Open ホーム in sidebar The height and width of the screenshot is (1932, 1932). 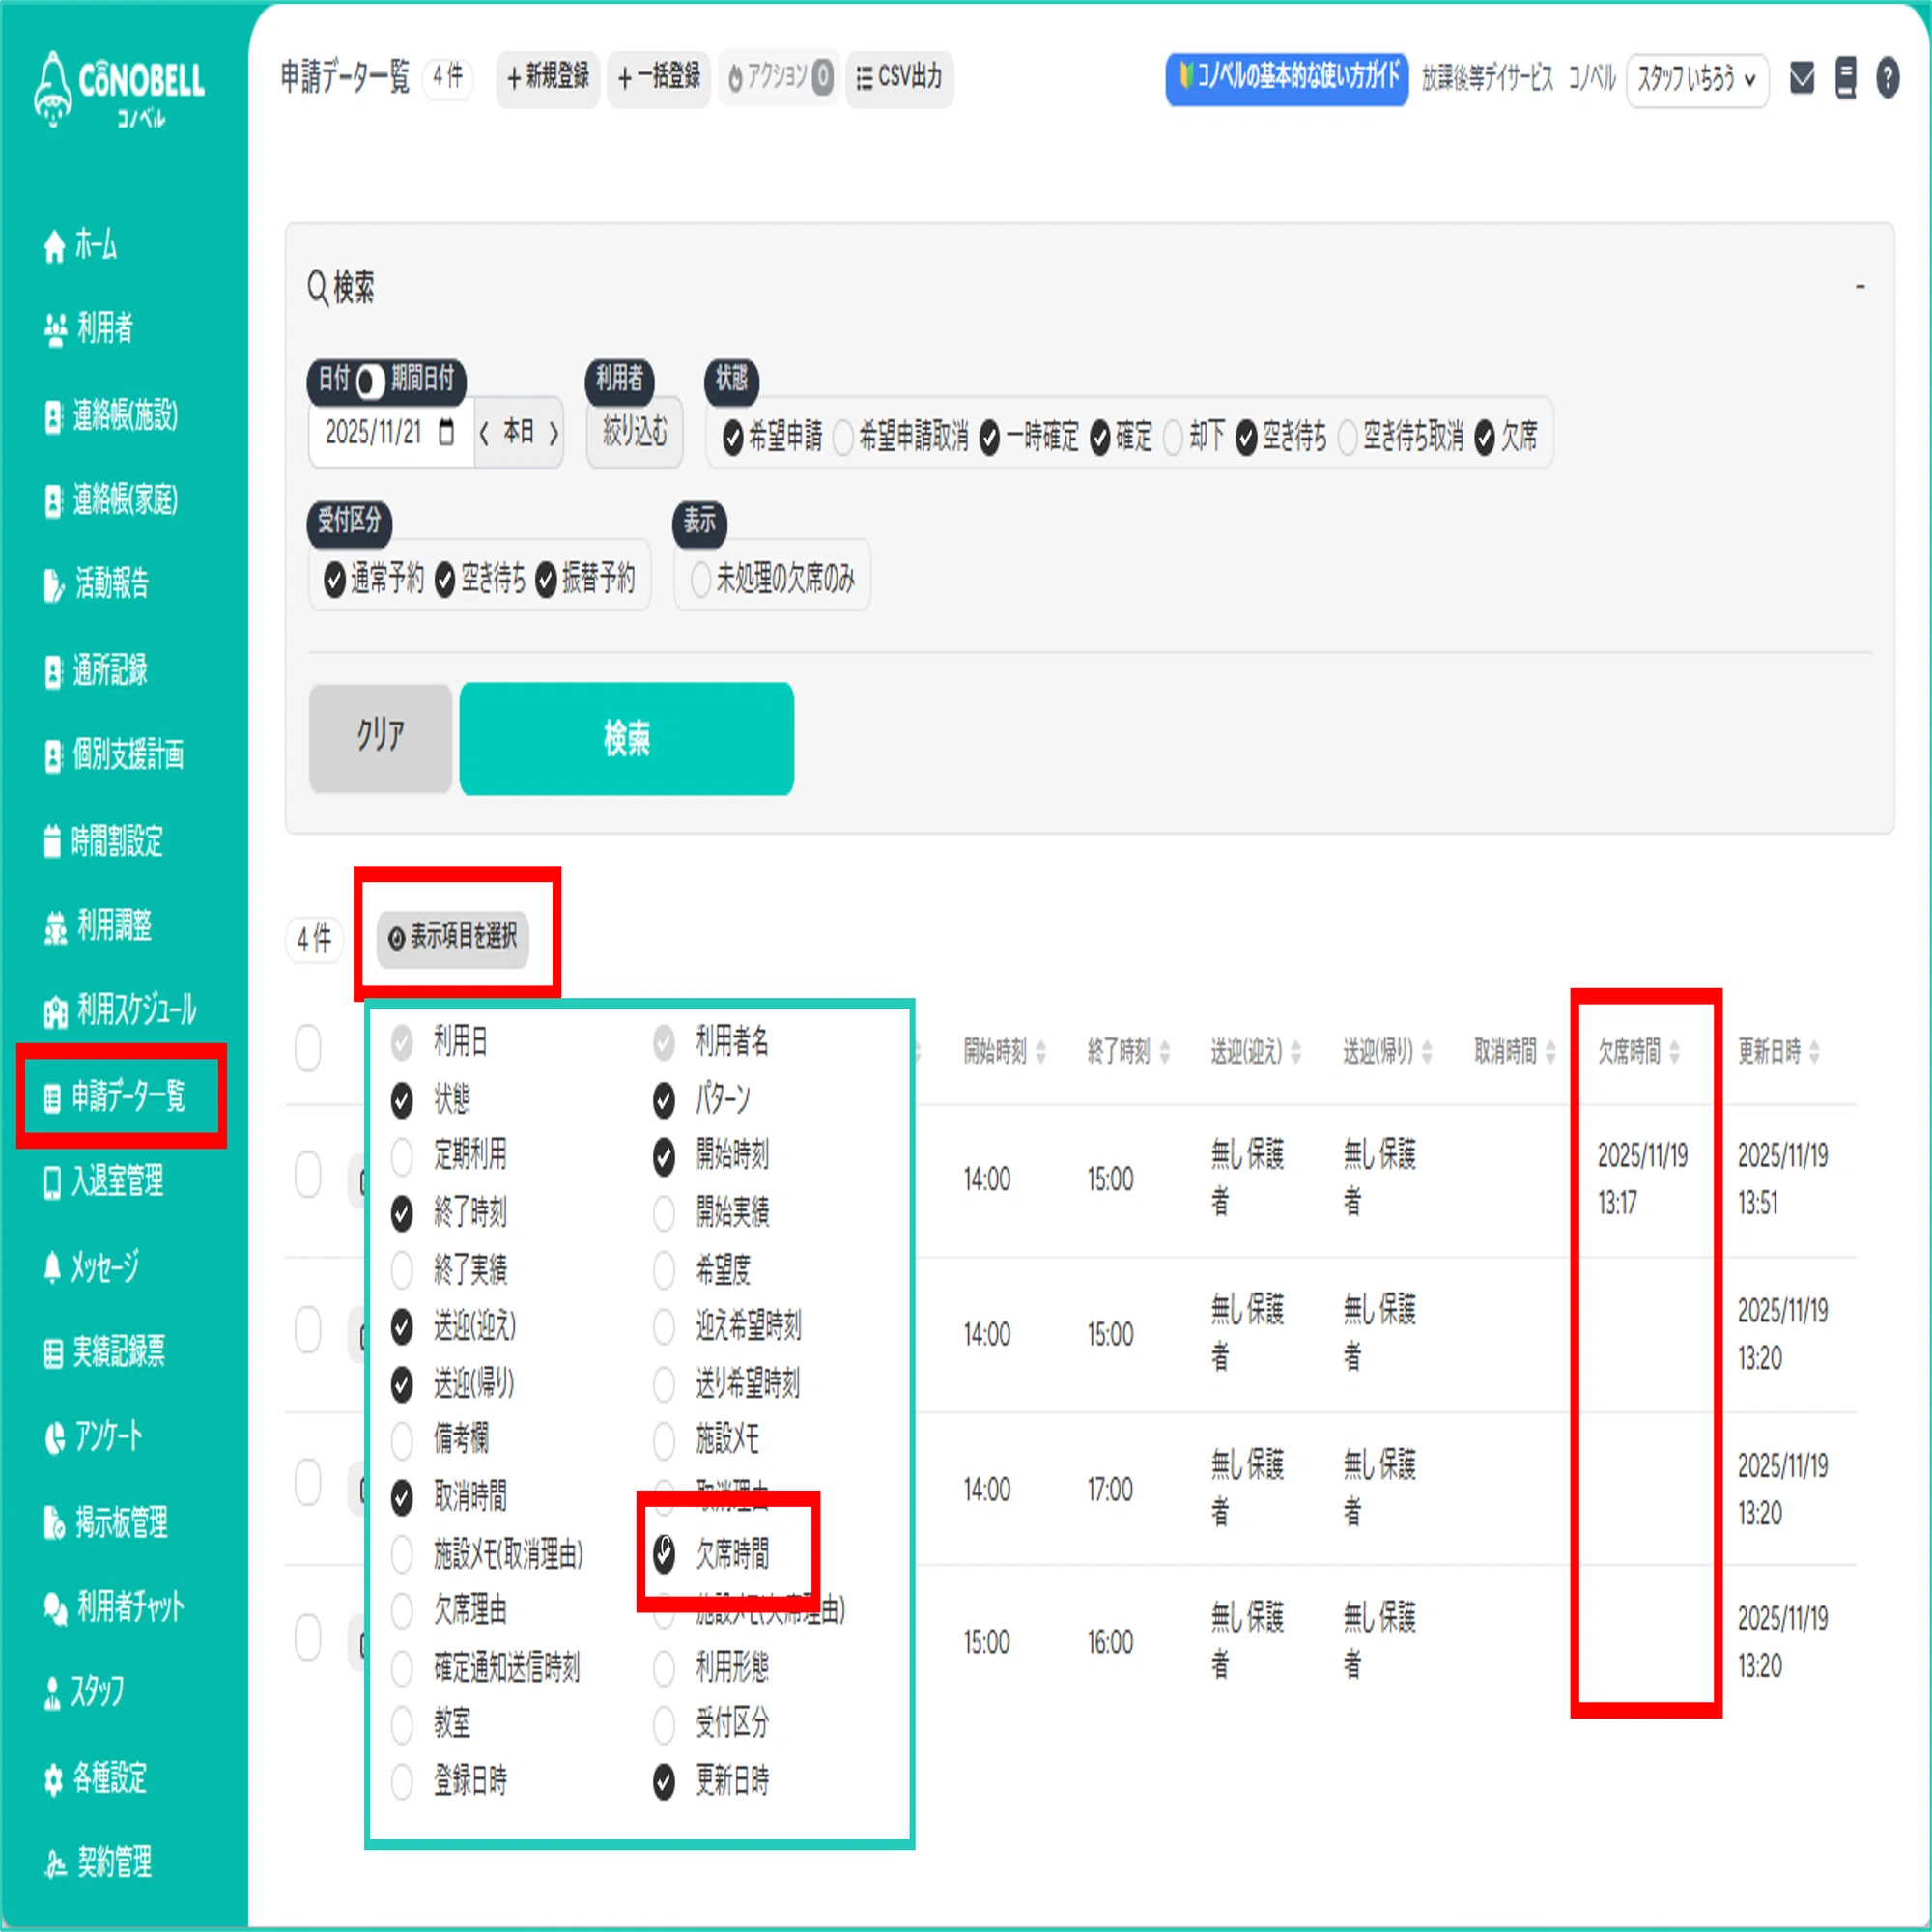(x=80, y=245)
